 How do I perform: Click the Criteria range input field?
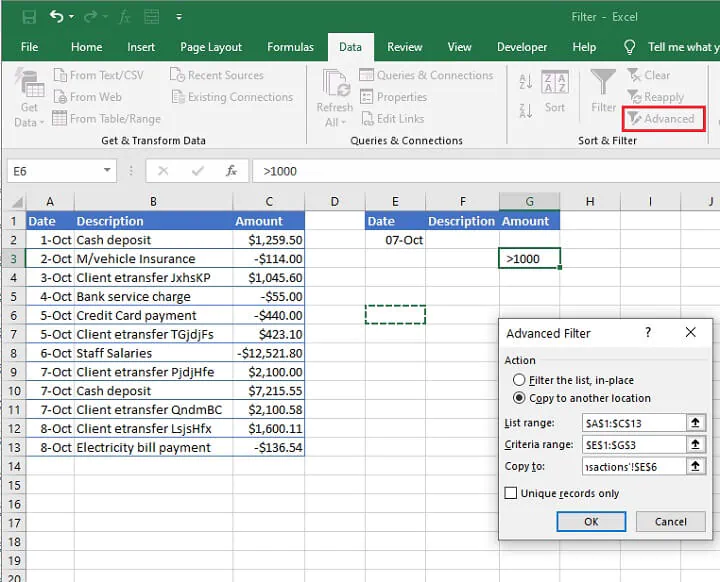pyautogui.click(x=634, y=445)
